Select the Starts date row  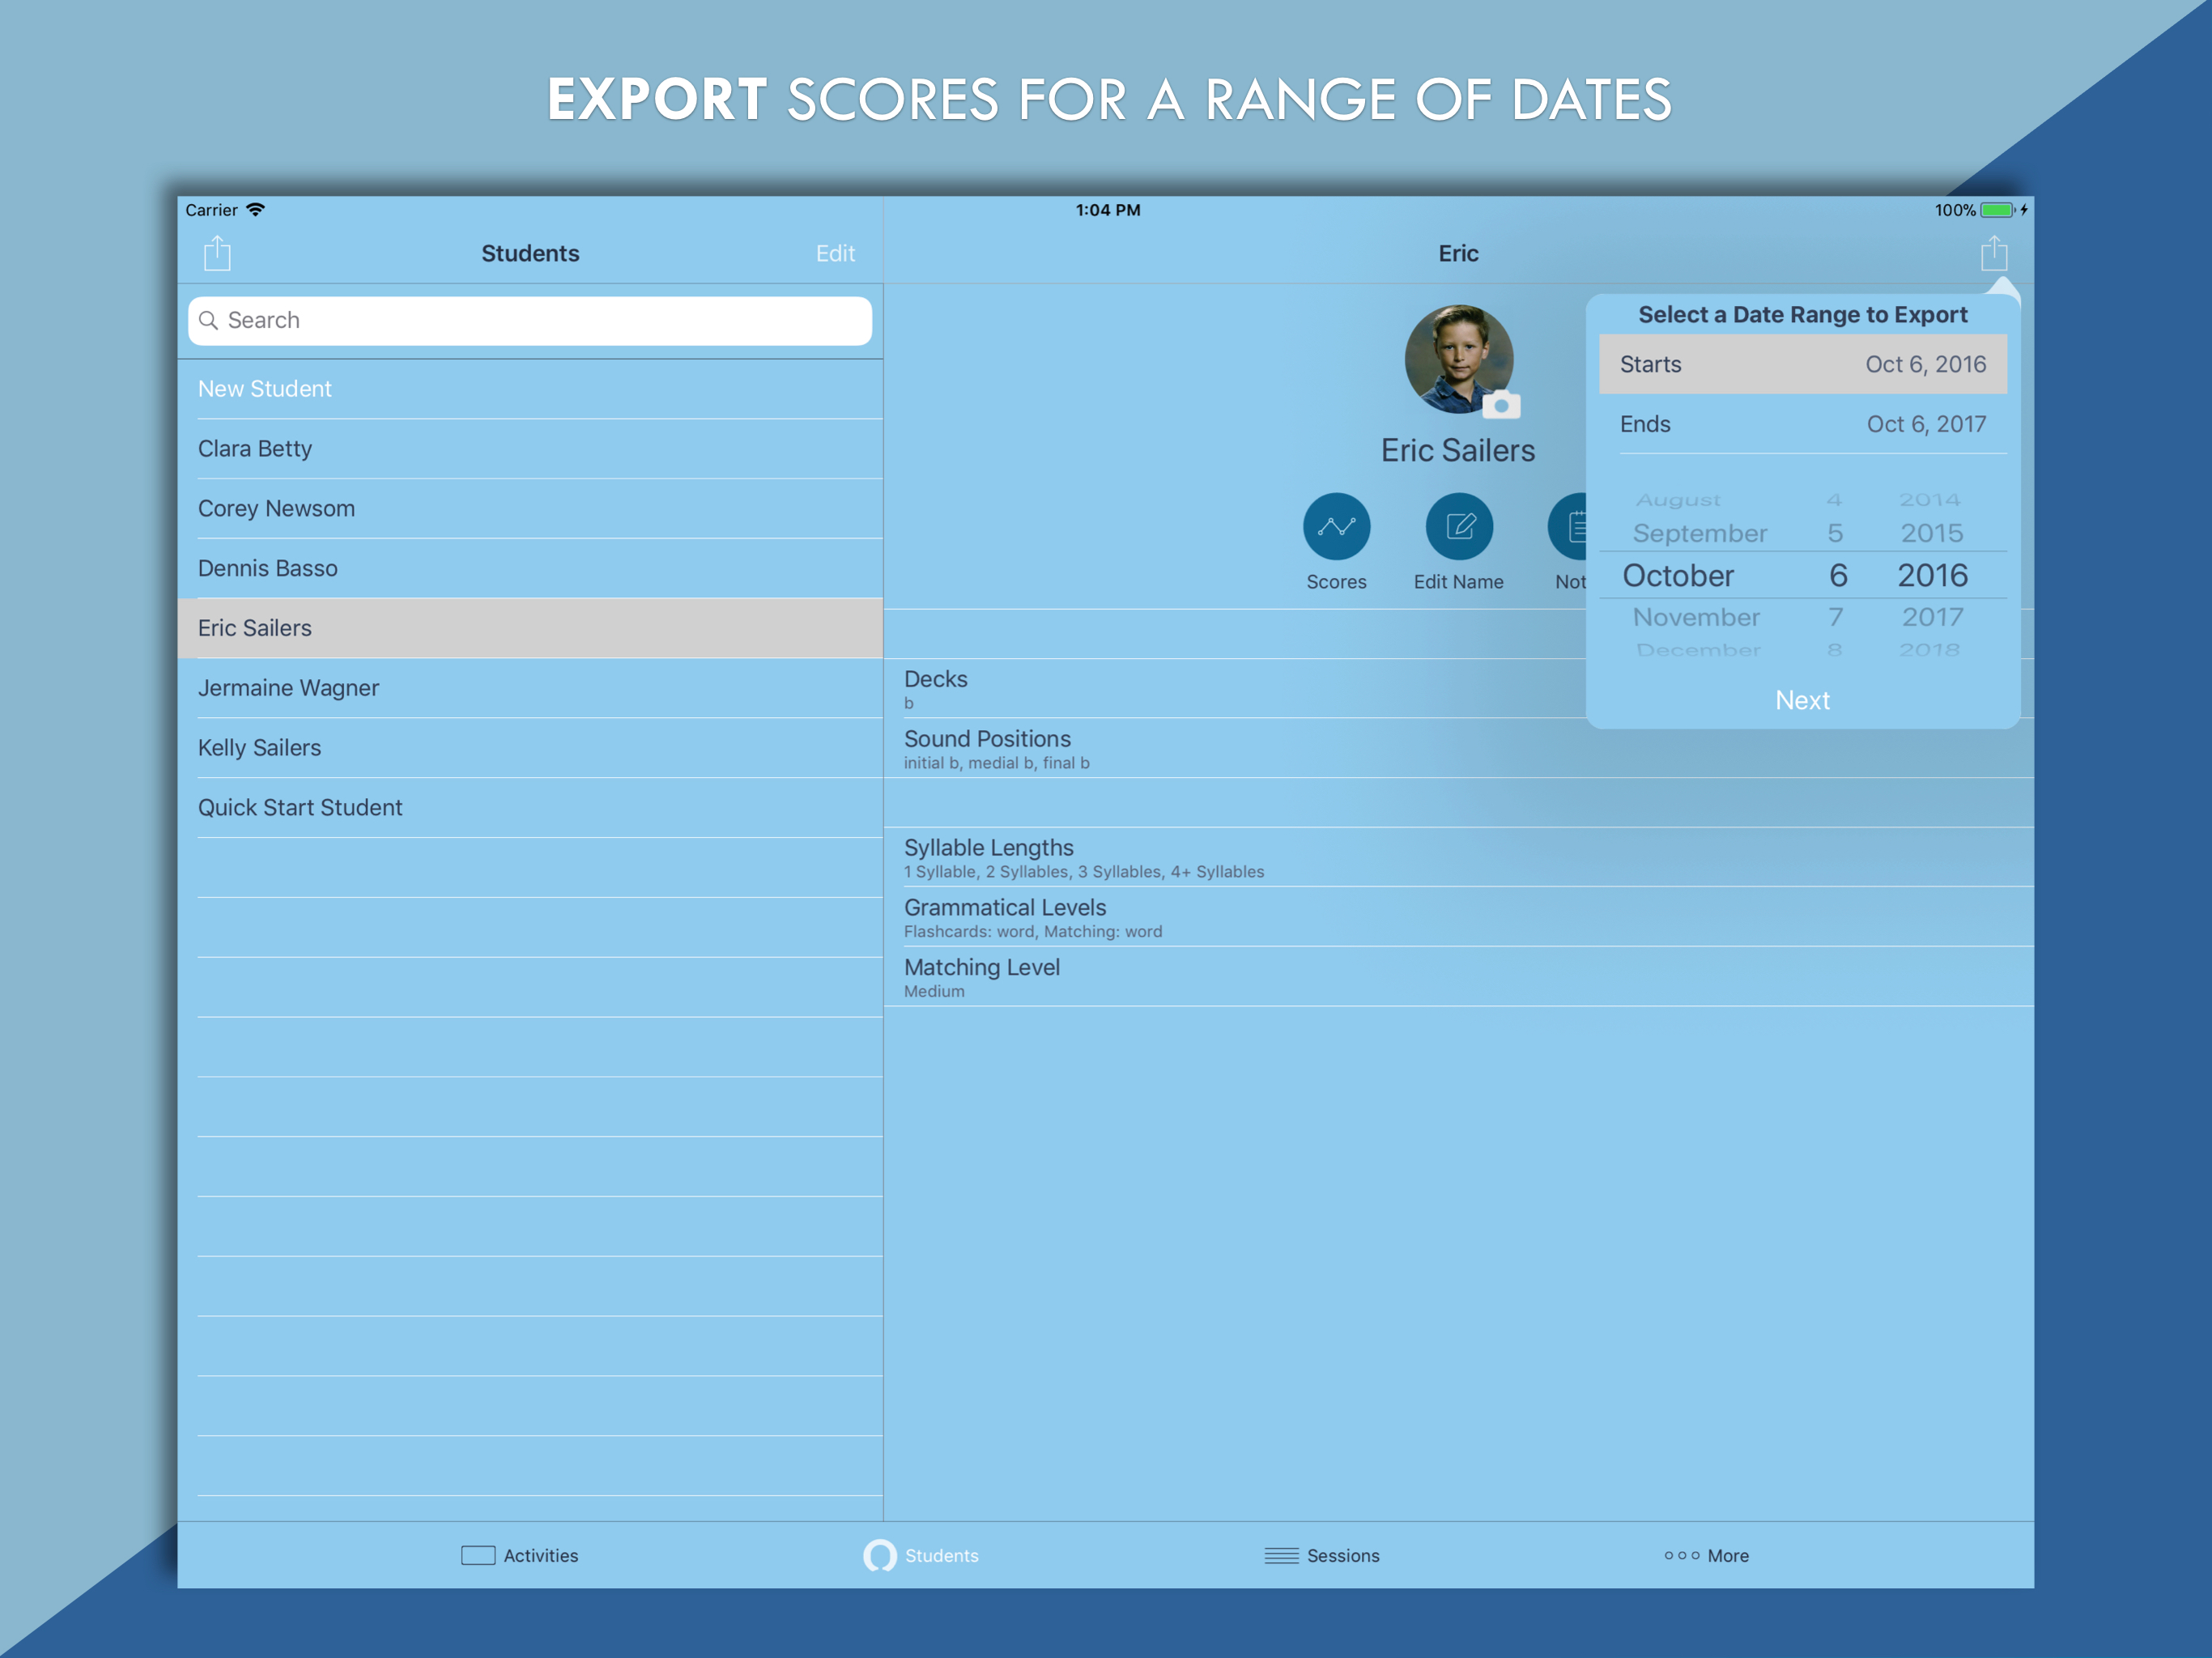click(1802, 364)
